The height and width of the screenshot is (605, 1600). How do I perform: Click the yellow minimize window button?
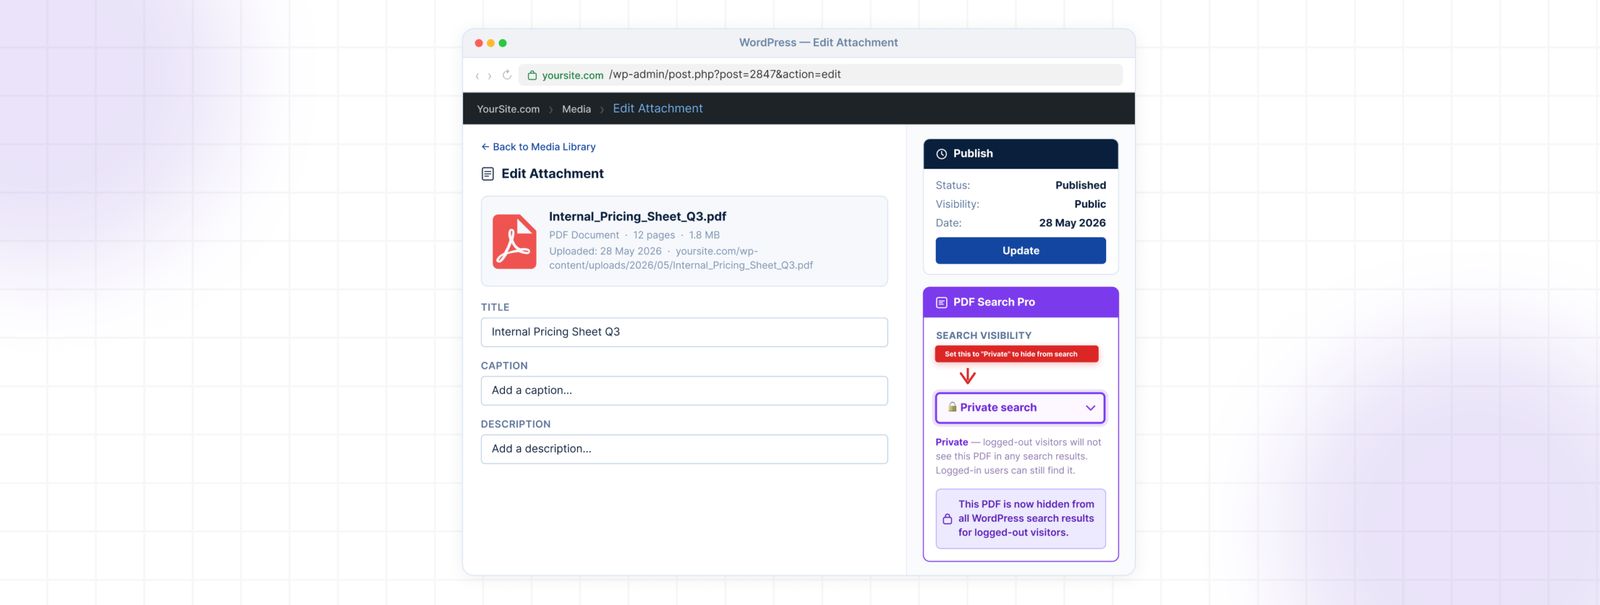point(491,43)
